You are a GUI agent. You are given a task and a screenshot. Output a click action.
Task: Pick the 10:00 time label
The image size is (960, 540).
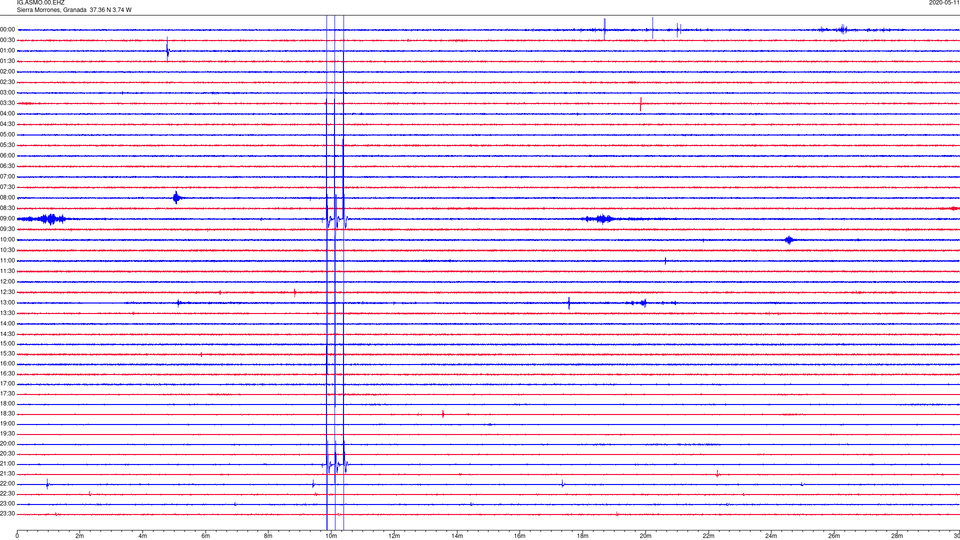(x=7, y=239)
